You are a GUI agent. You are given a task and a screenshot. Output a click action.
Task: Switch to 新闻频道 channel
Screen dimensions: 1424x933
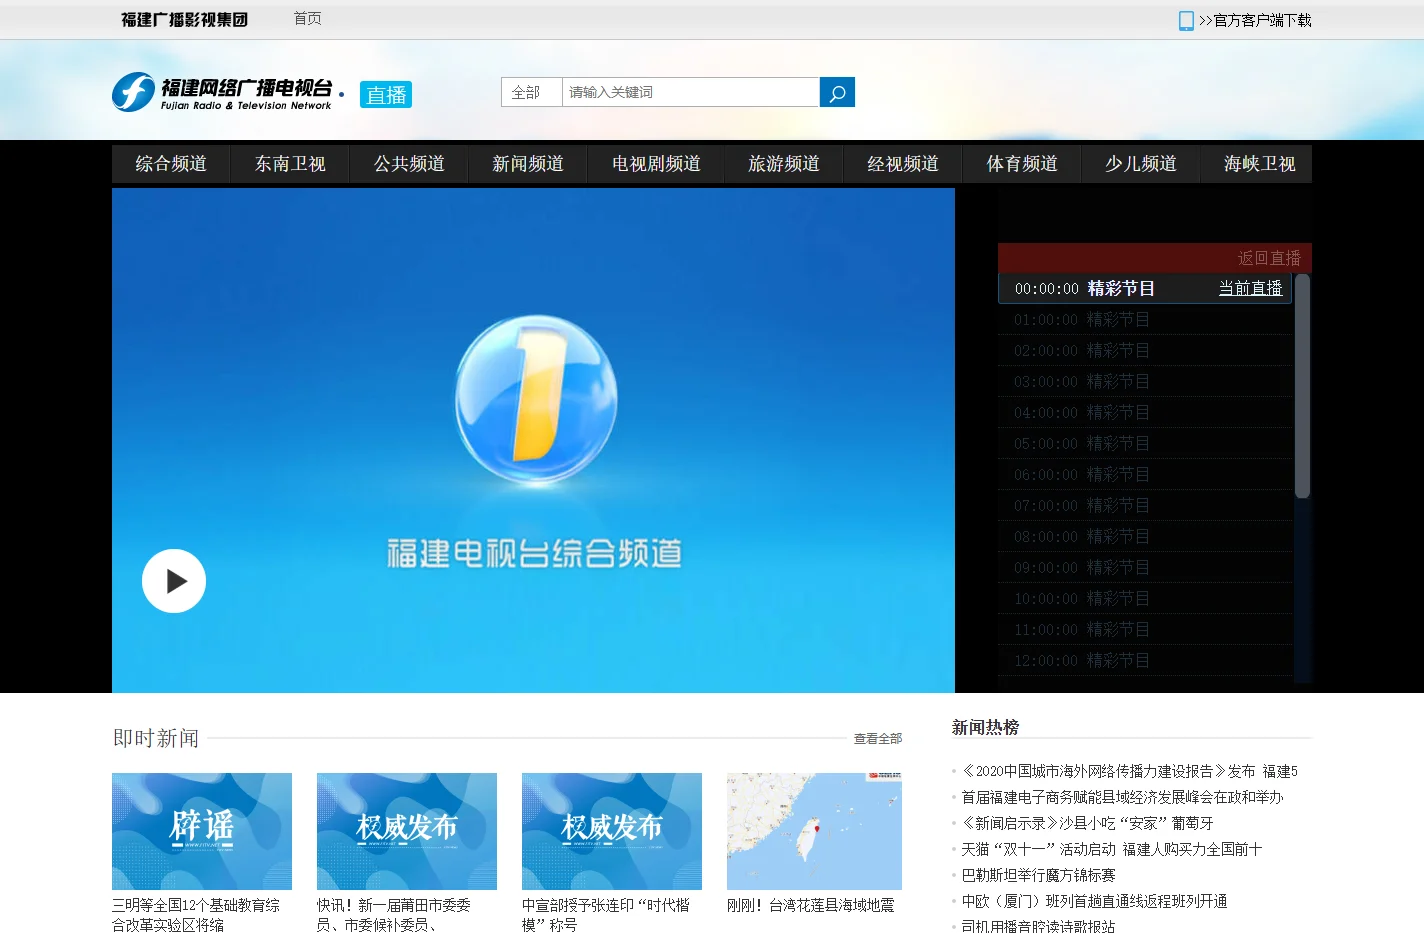pos(528,164)
